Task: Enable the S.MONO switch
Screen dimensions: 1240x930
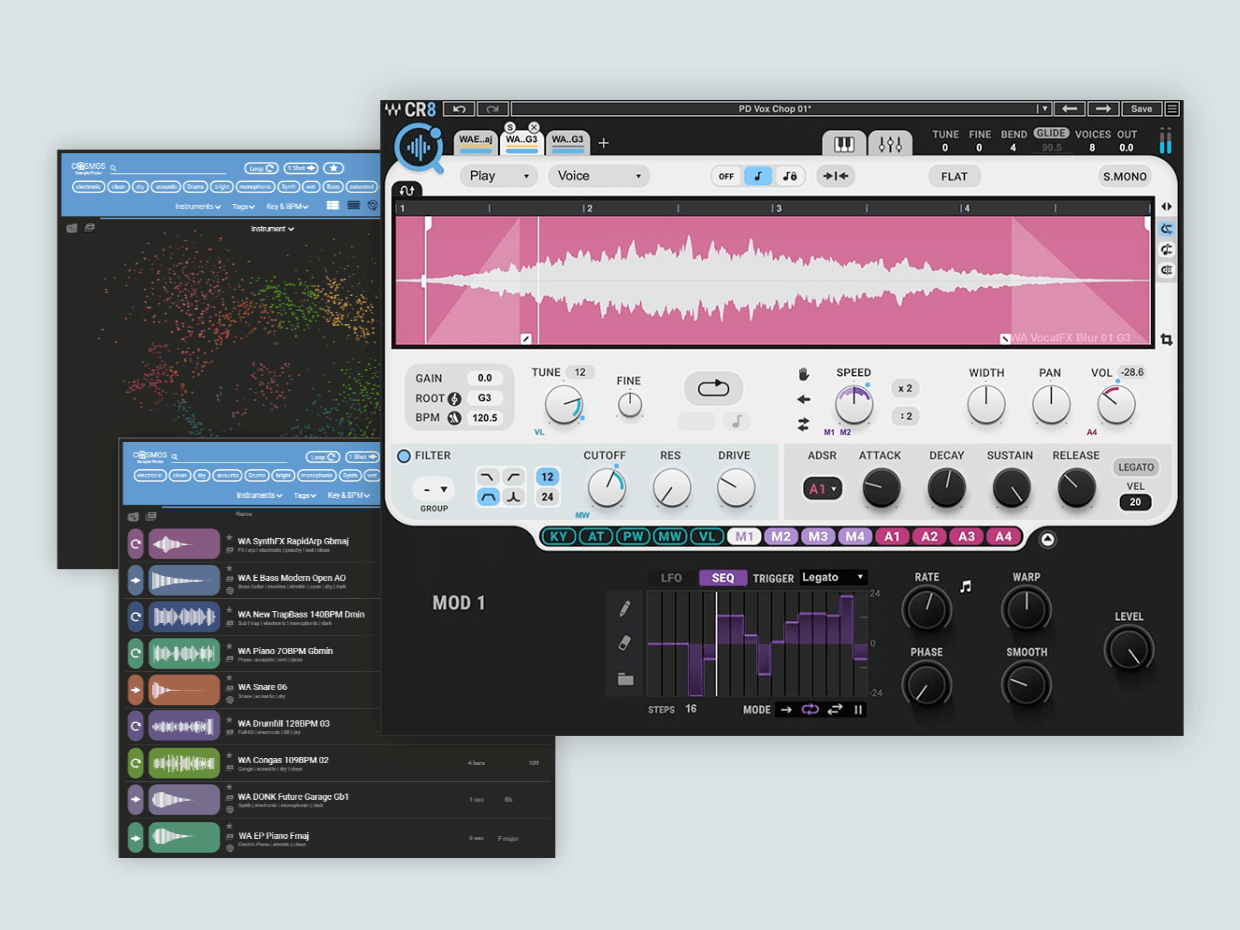Action: [x=1124, y=176]
